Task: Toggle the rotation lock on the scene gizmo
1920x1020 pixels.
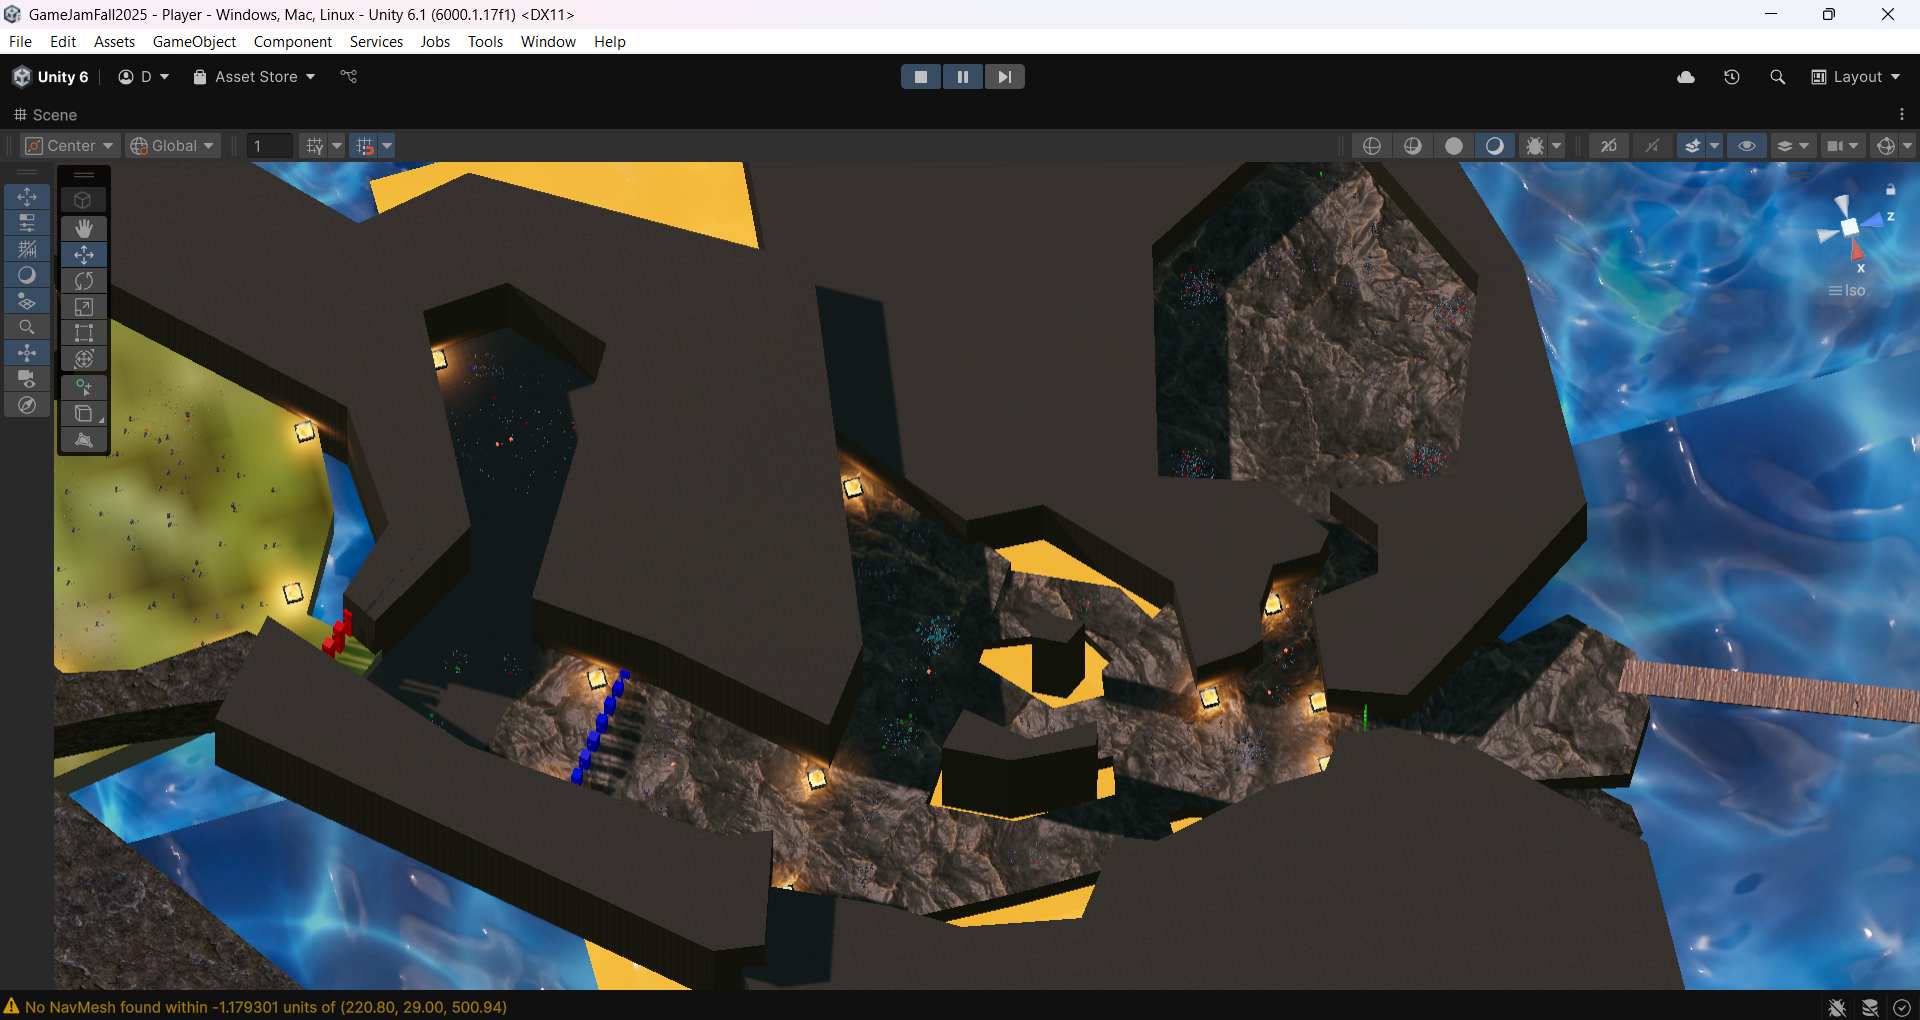Action: tap(1891, 189)
